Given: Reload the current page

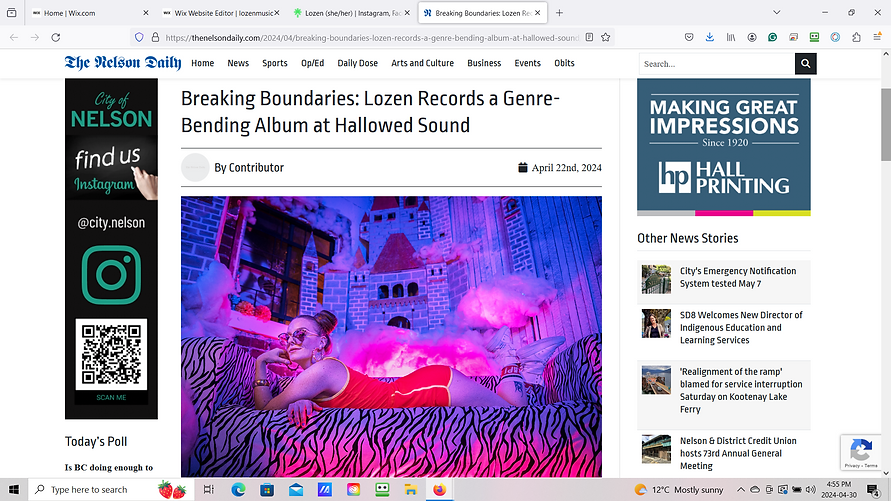Looking at the screenshot, I should click(x=56, y=37).
